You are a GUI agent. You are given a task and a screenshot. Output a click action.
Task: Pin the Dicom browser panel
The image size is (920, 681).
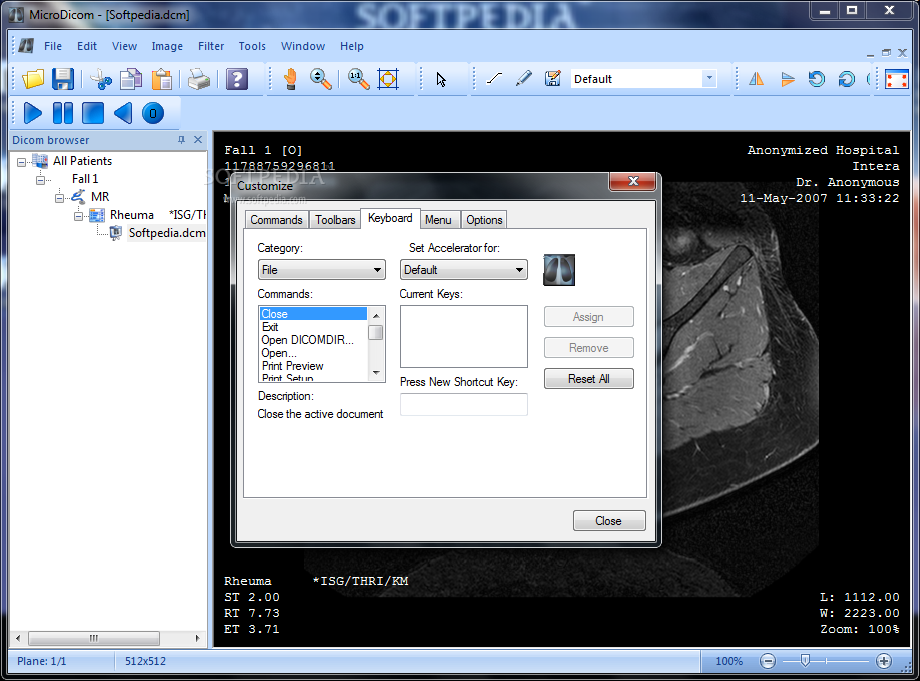pyautogui.click(x=181, y=140)
